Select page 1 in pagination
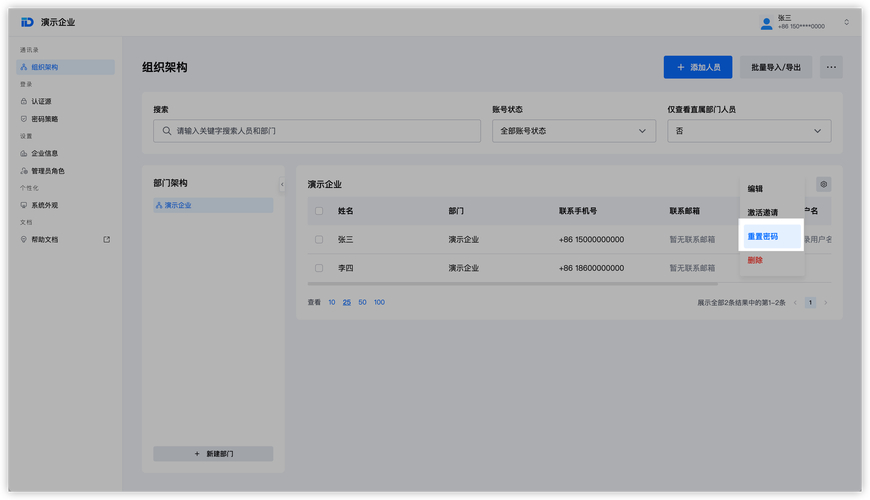This screenshot has height=500, width=870. [x=811, y=302]
